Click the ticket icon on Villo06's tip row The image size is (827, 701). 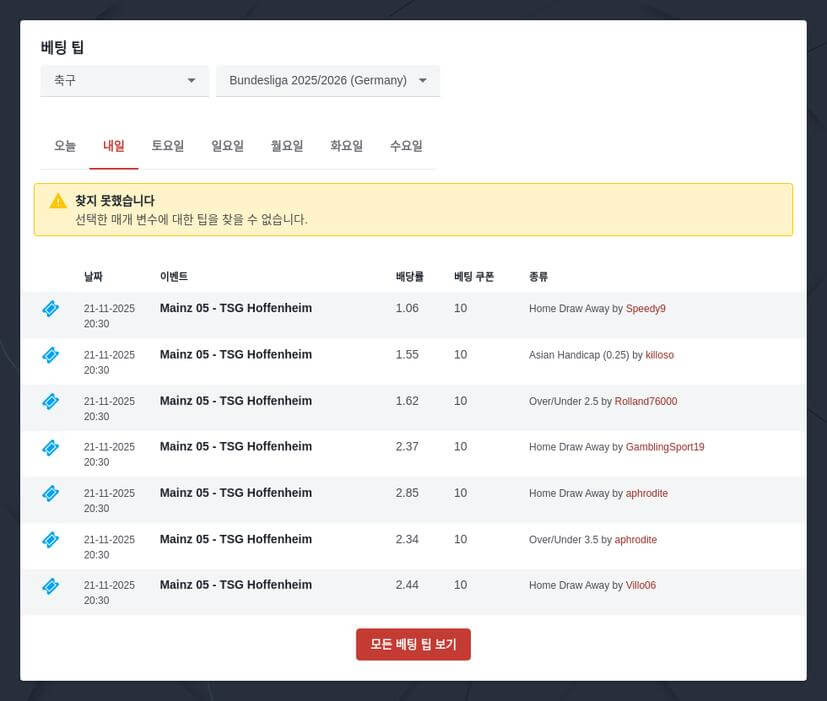click(50, 586)
